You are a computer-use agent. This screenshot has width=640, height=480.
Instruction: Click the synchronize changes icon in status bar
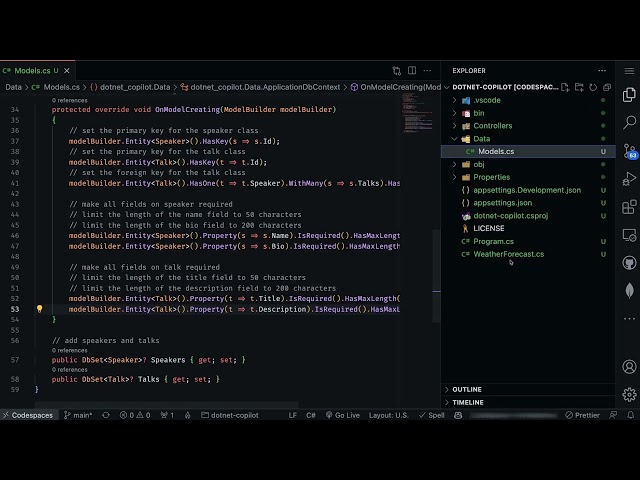click(x=106, y=415)
